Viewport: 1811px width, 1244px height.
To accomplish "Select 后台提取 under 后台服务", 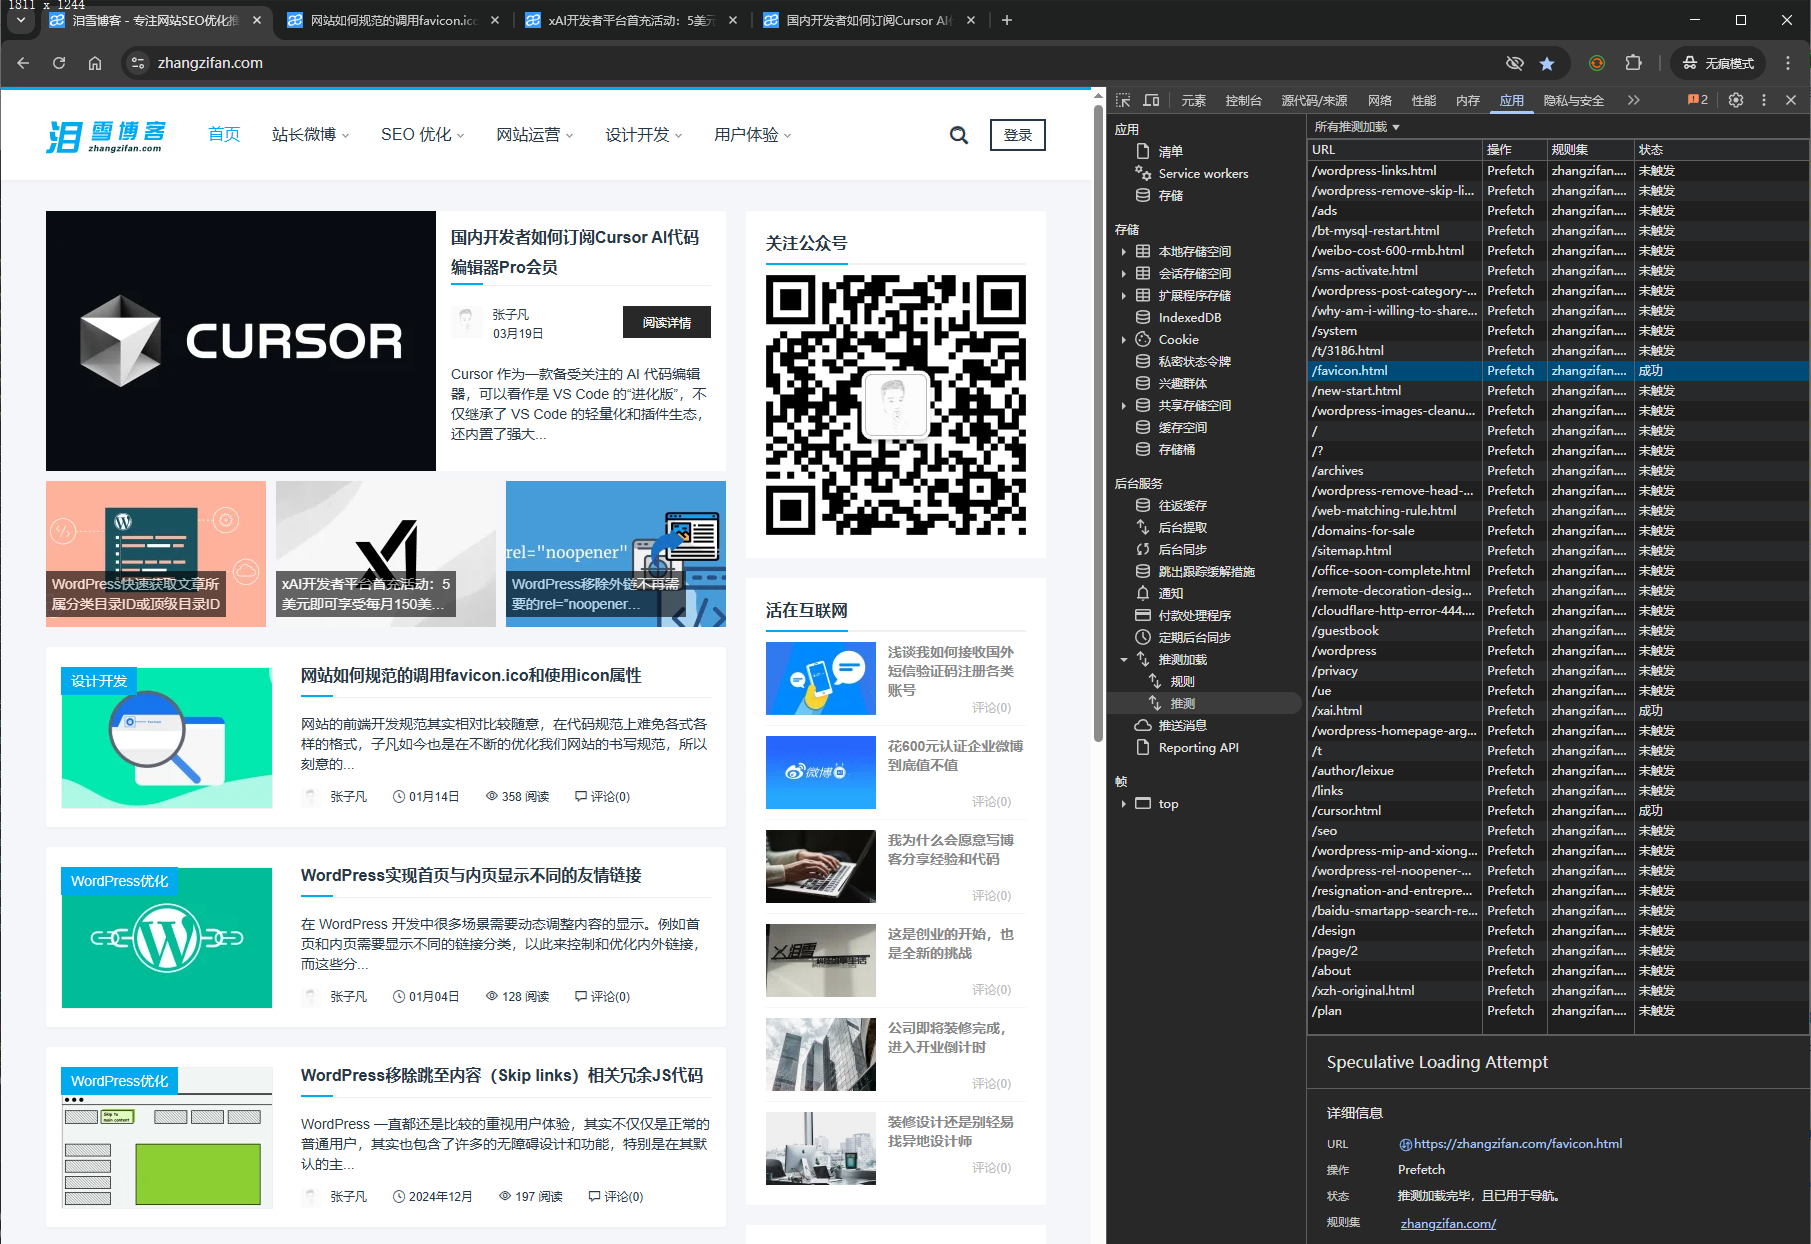I will point(1182,527).
